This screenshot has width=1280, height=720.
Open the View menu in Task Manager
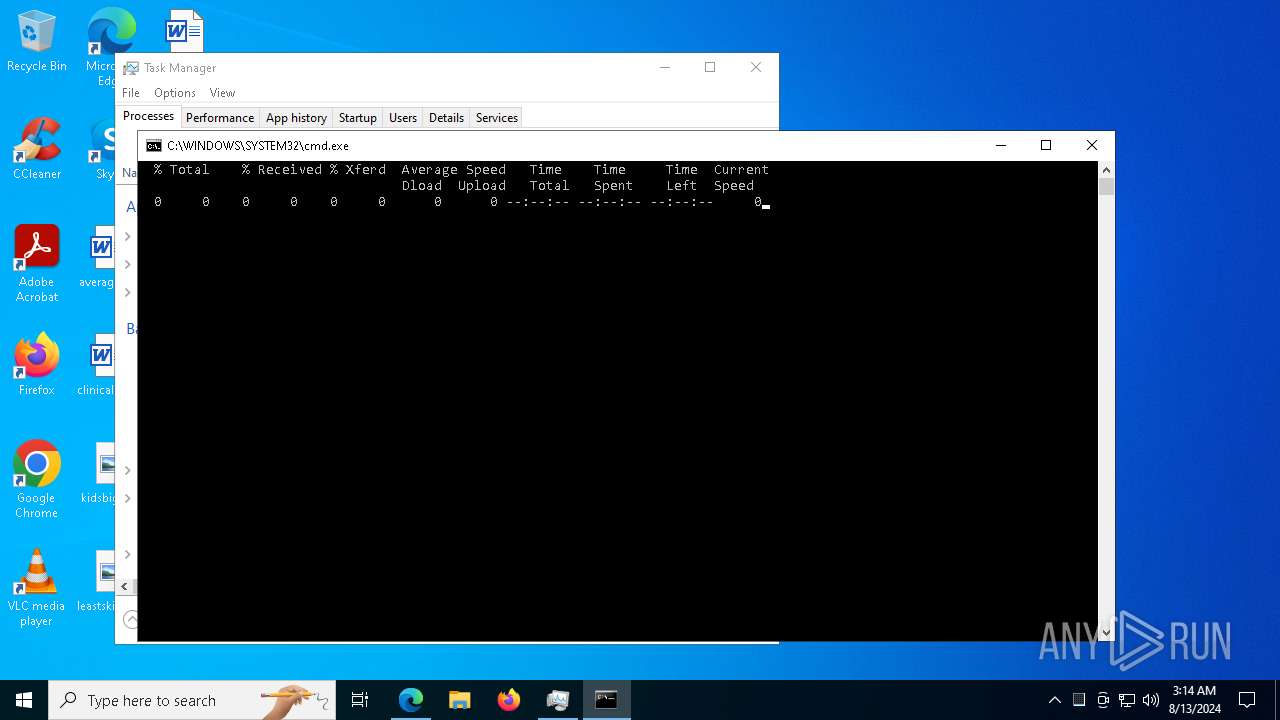[222, 93]
